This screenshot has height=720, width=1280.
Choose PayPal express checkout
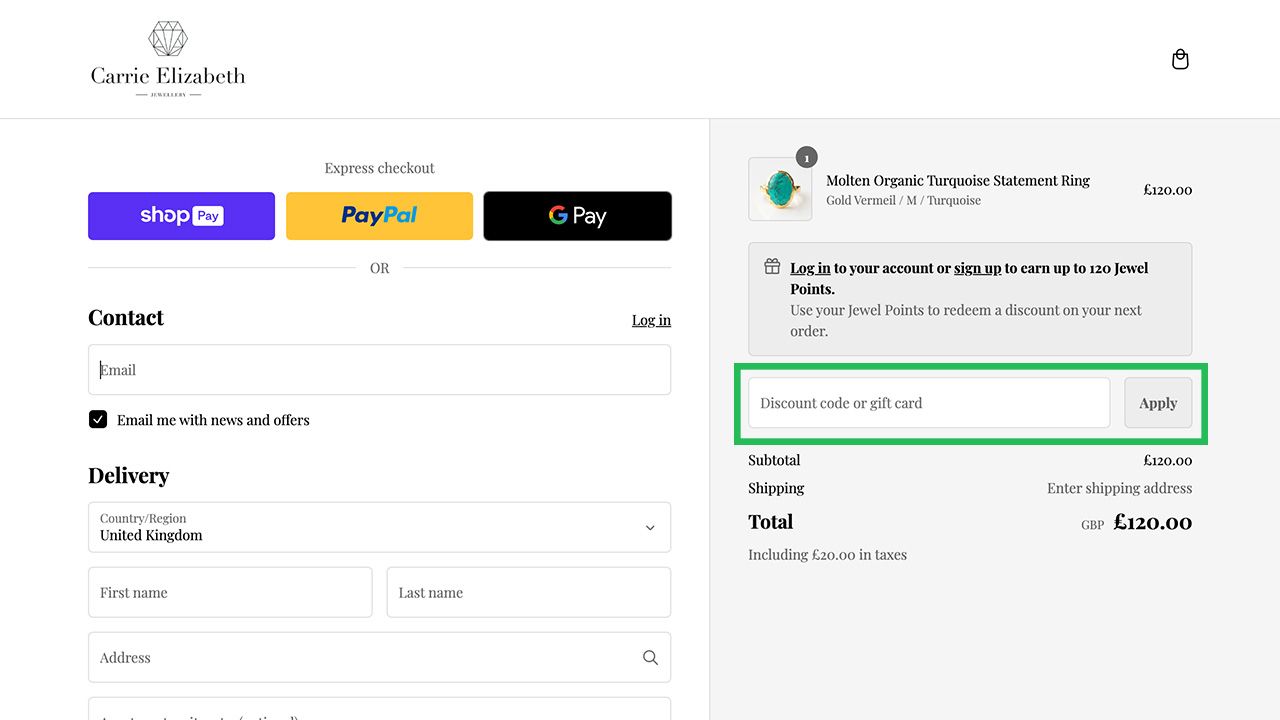click(379, 216)
